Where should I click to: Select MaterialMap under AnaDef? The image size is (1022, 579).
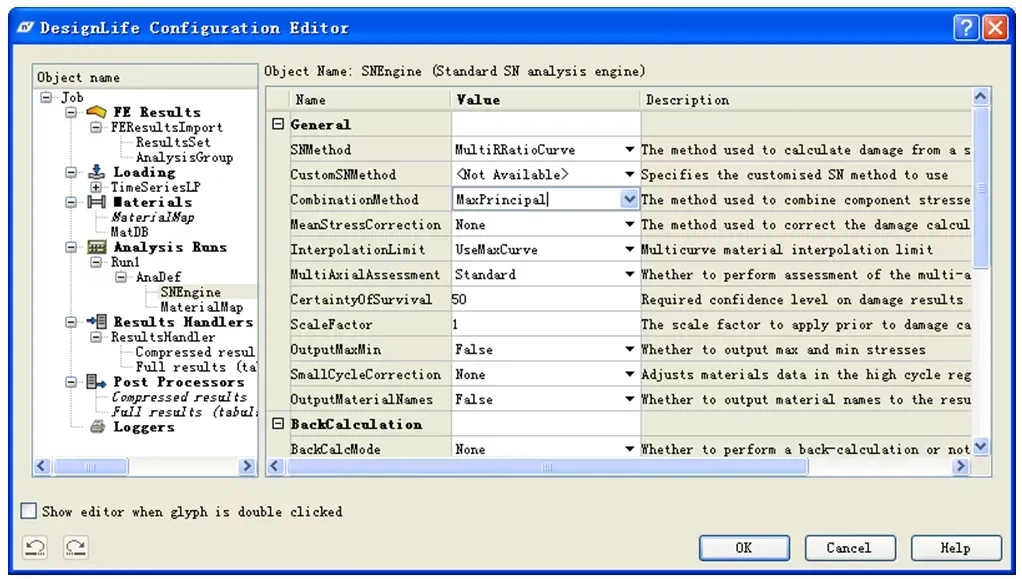click(201, 307)
